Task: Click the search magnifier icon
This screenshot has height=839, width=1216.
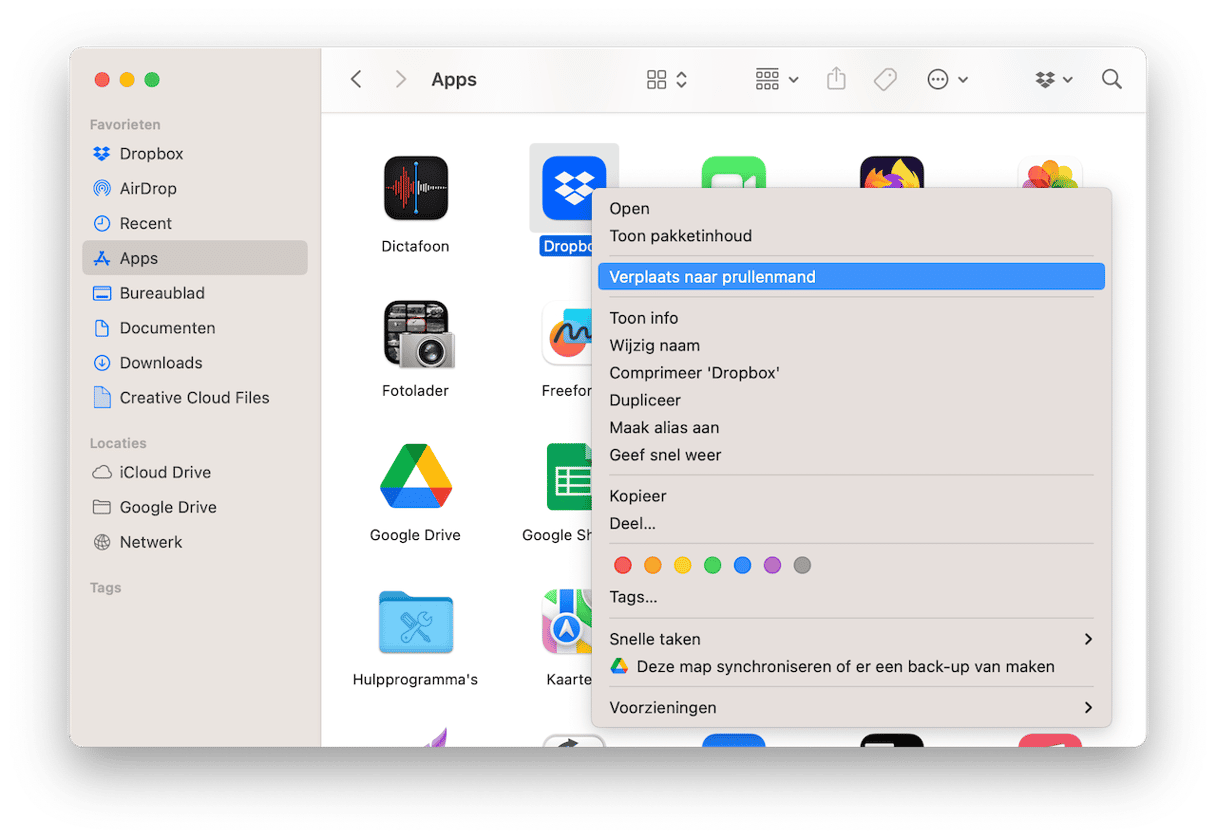Action: 1111,79
